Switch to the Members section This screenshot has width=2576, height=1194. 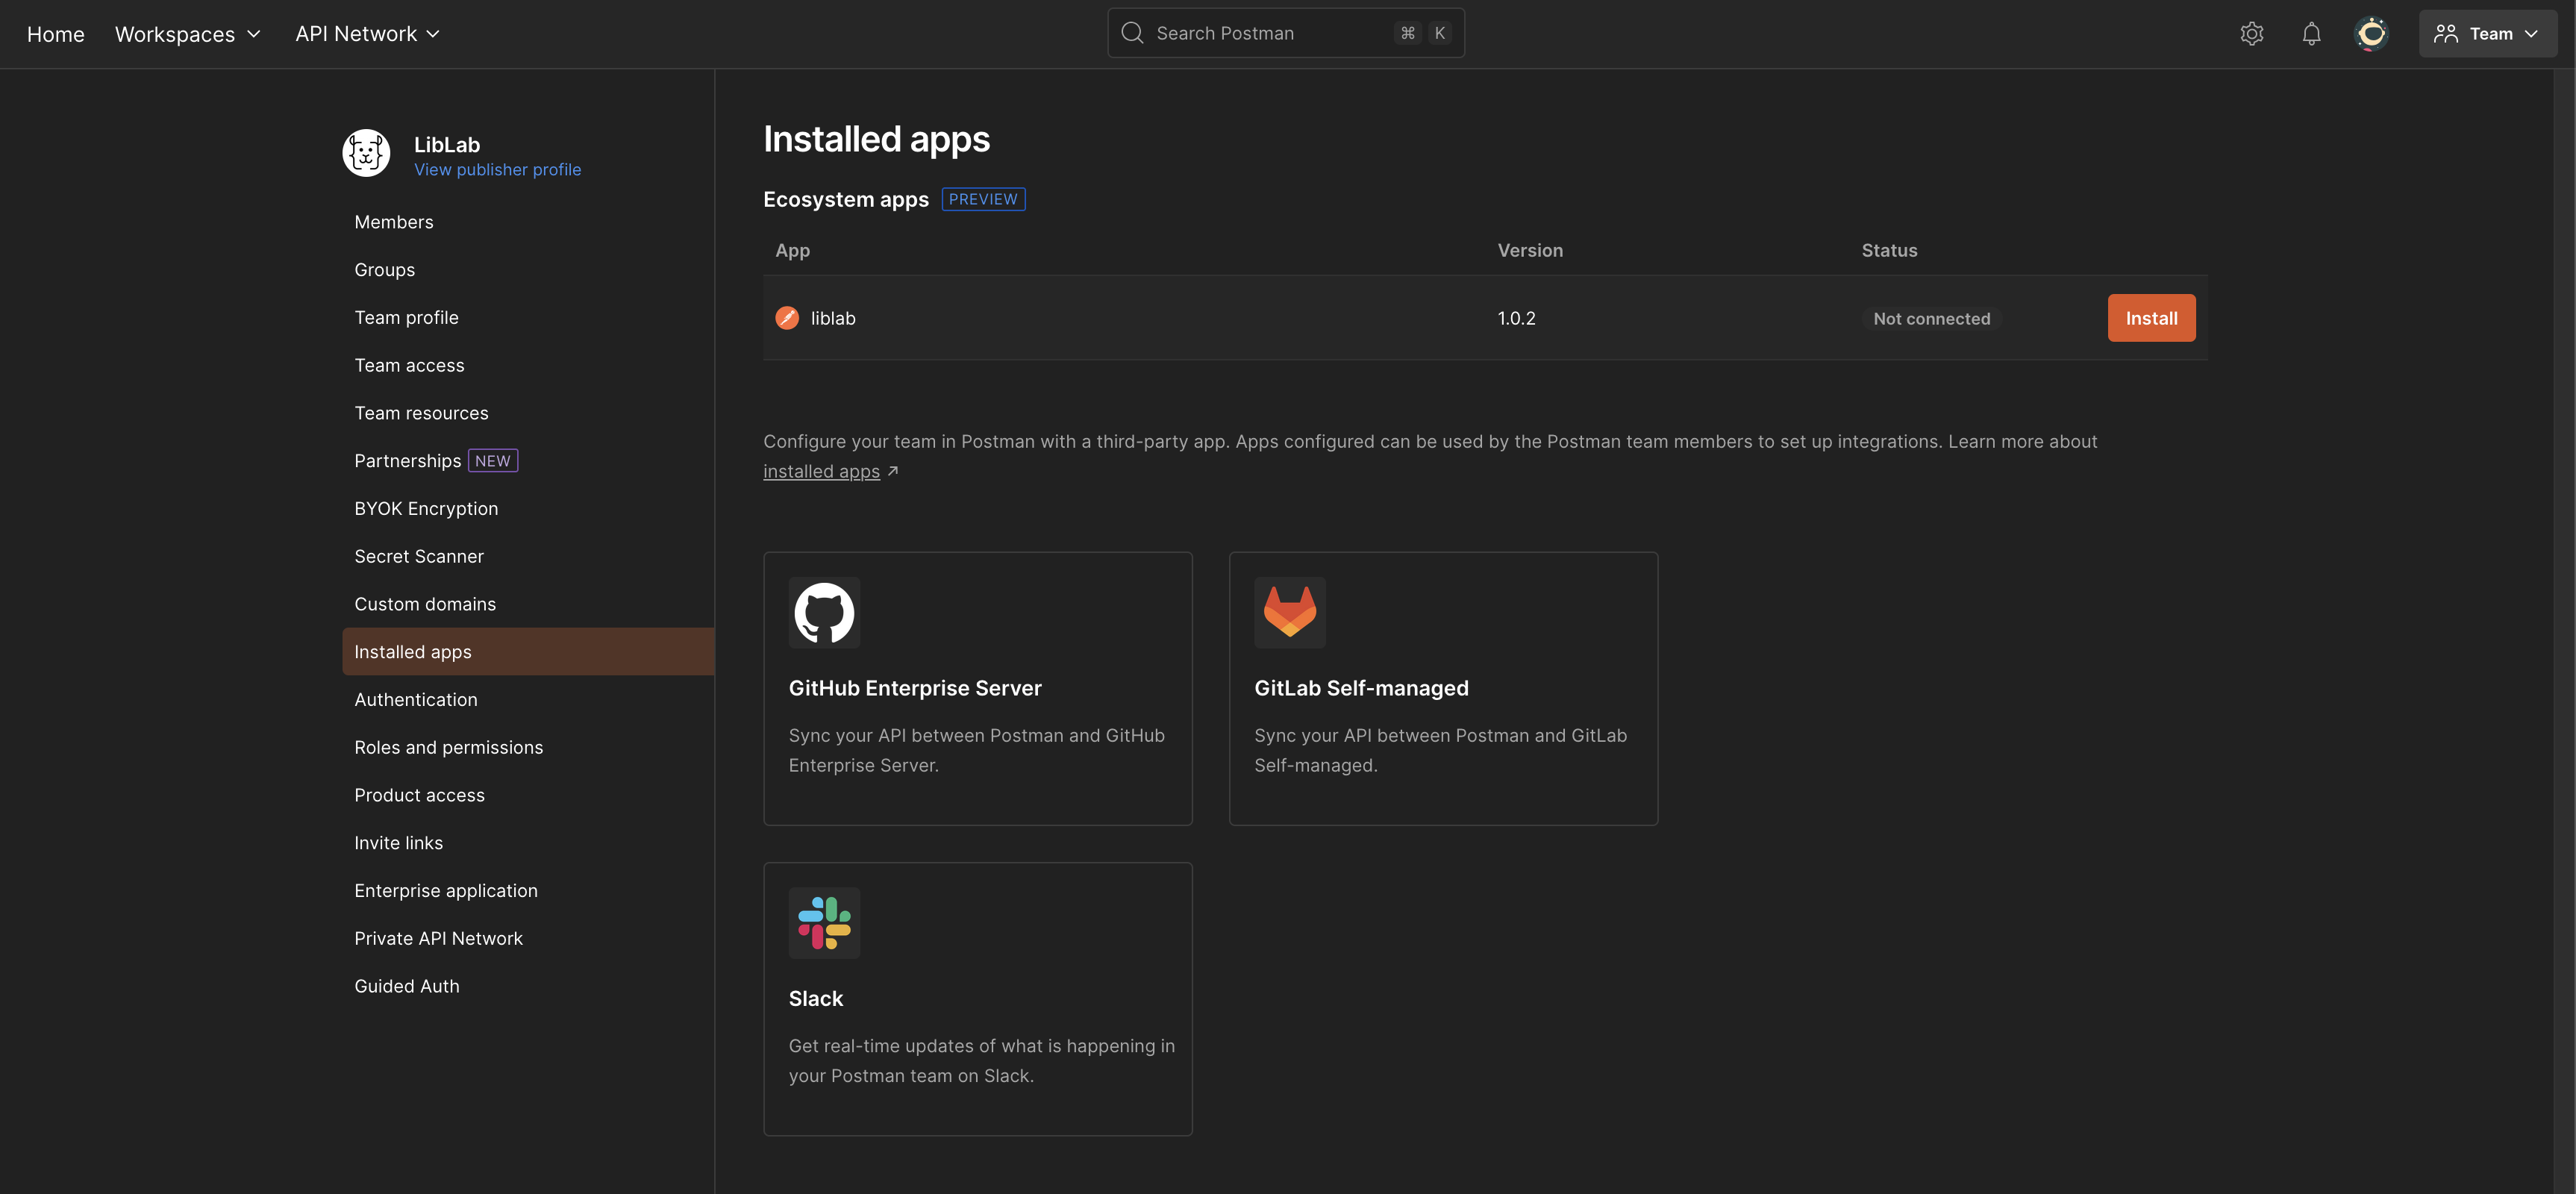coord(393,222)
